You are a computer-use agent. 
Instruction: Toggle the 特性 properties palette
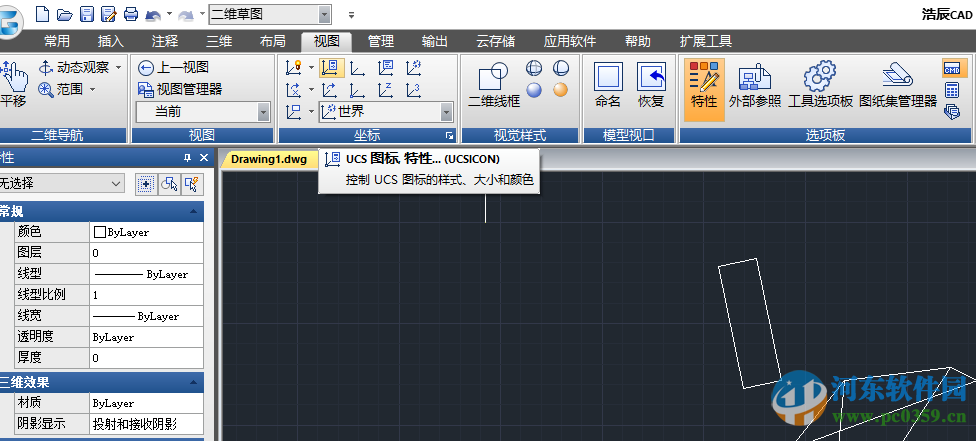[x=704, y=88]
